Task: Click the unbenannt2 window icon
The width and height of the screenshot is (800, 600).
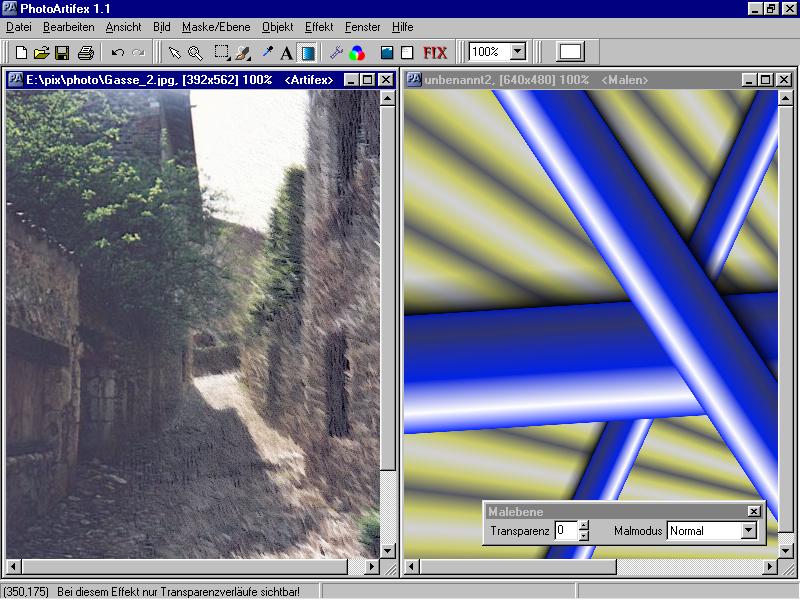Action: [414, 80]
